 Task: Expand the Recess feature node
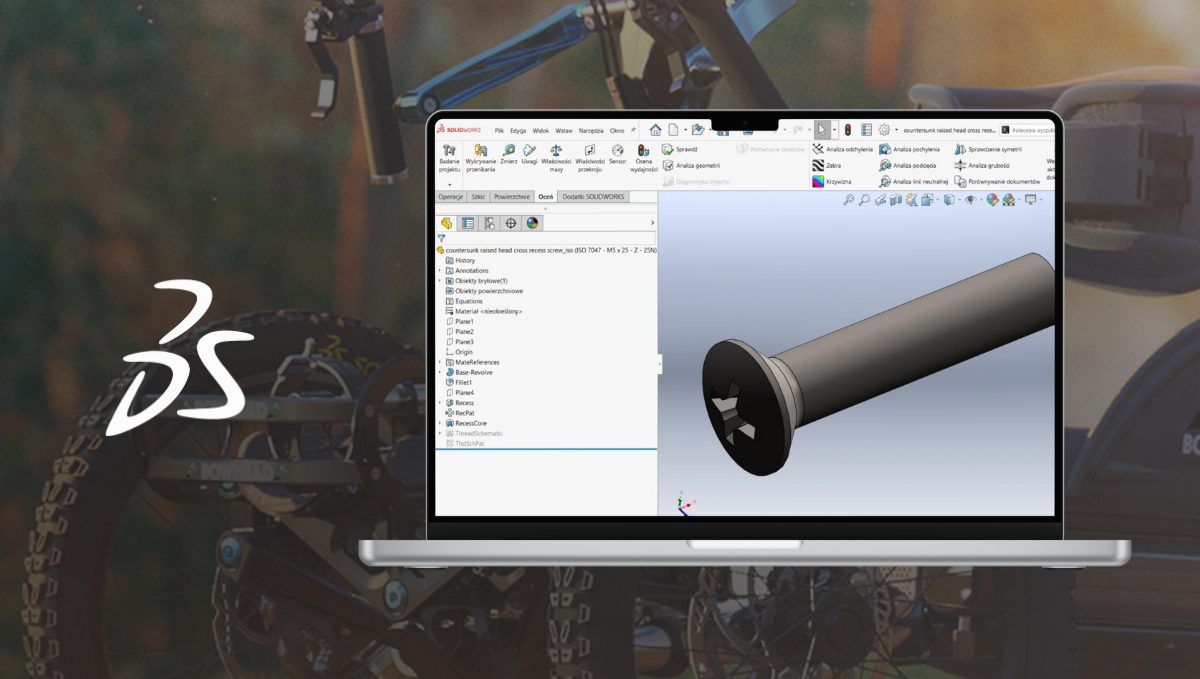[440, 403]
